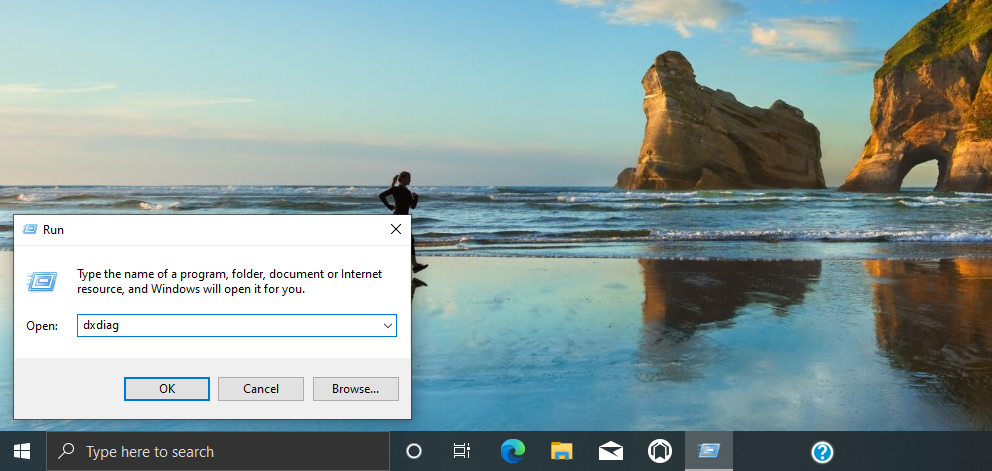Click the large Run icon beside description
The image size is (992, 471).
pyautogui.click(x=42, y=281)
